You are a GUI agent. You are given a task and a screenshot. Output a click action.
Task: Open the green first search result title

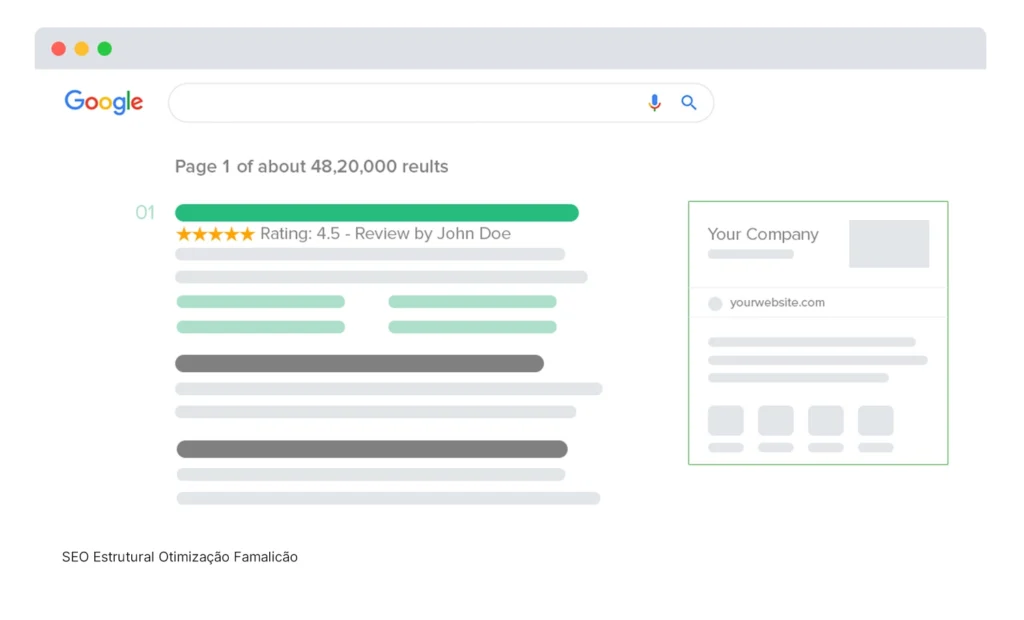[x=377, y=213]
